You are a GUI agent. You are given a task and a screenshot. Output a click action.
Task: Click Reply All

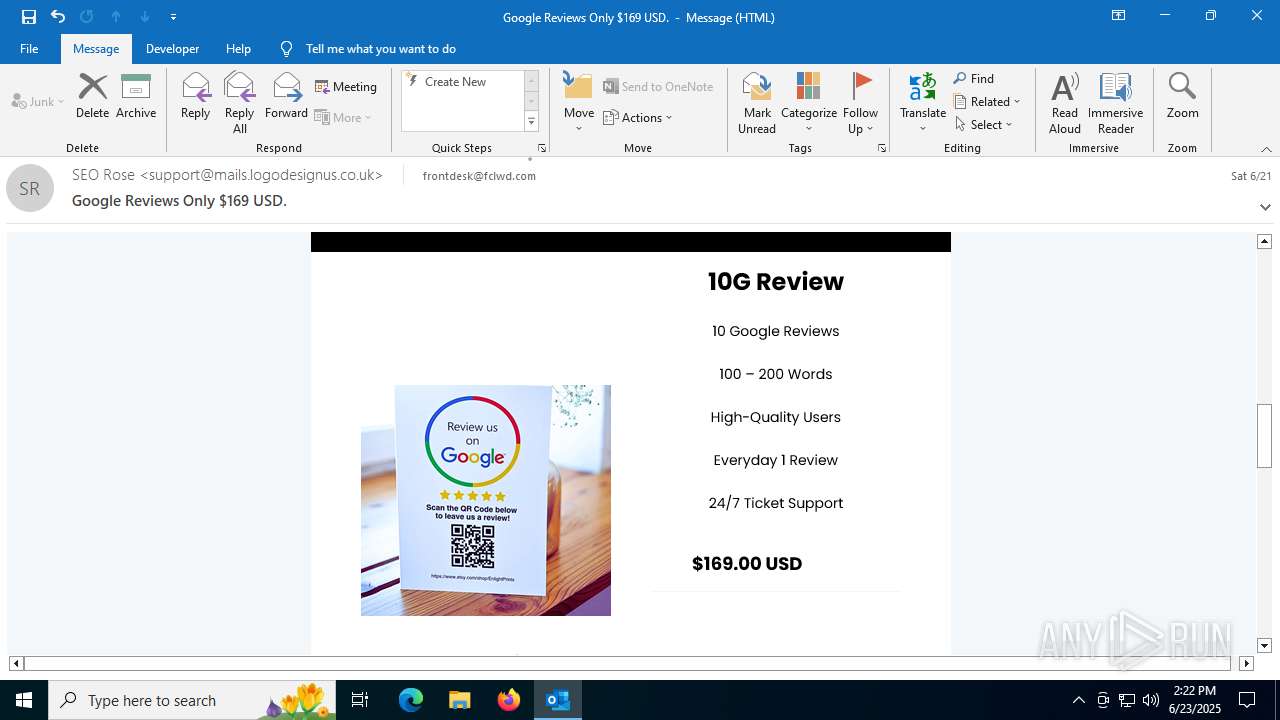(x=239, y=103)
